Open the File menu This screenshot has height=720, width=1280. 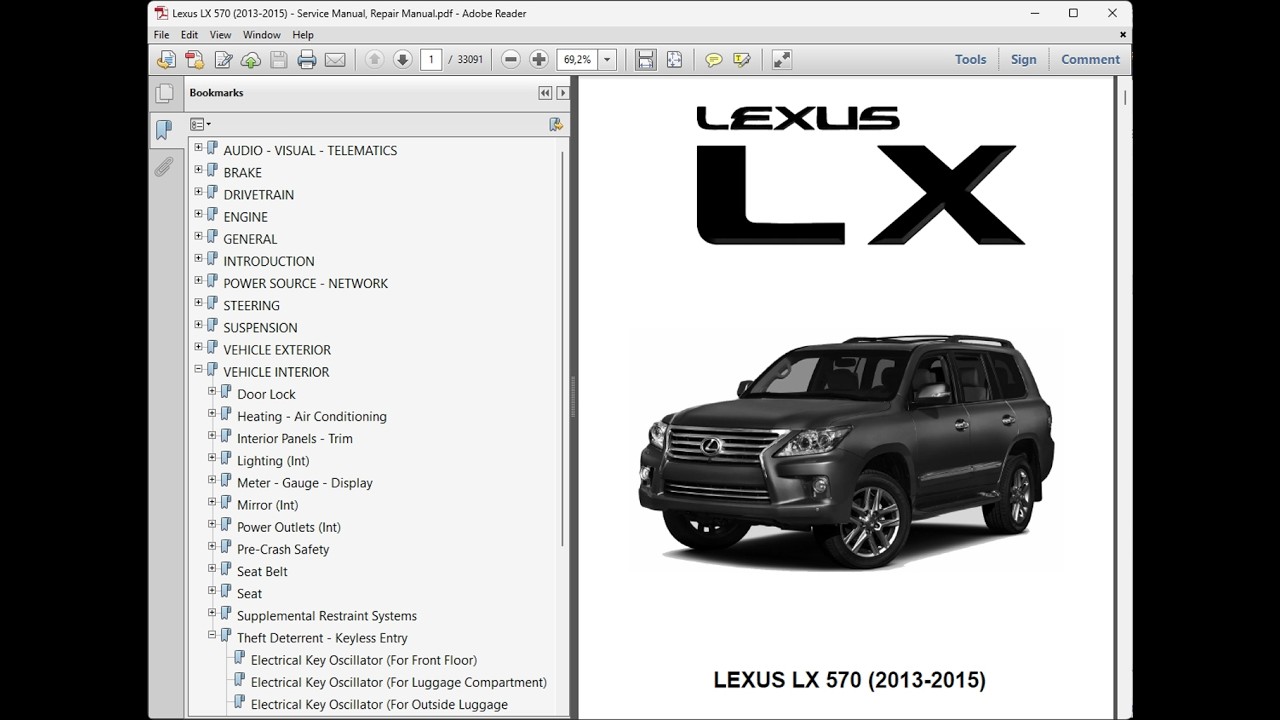point(161,35)
